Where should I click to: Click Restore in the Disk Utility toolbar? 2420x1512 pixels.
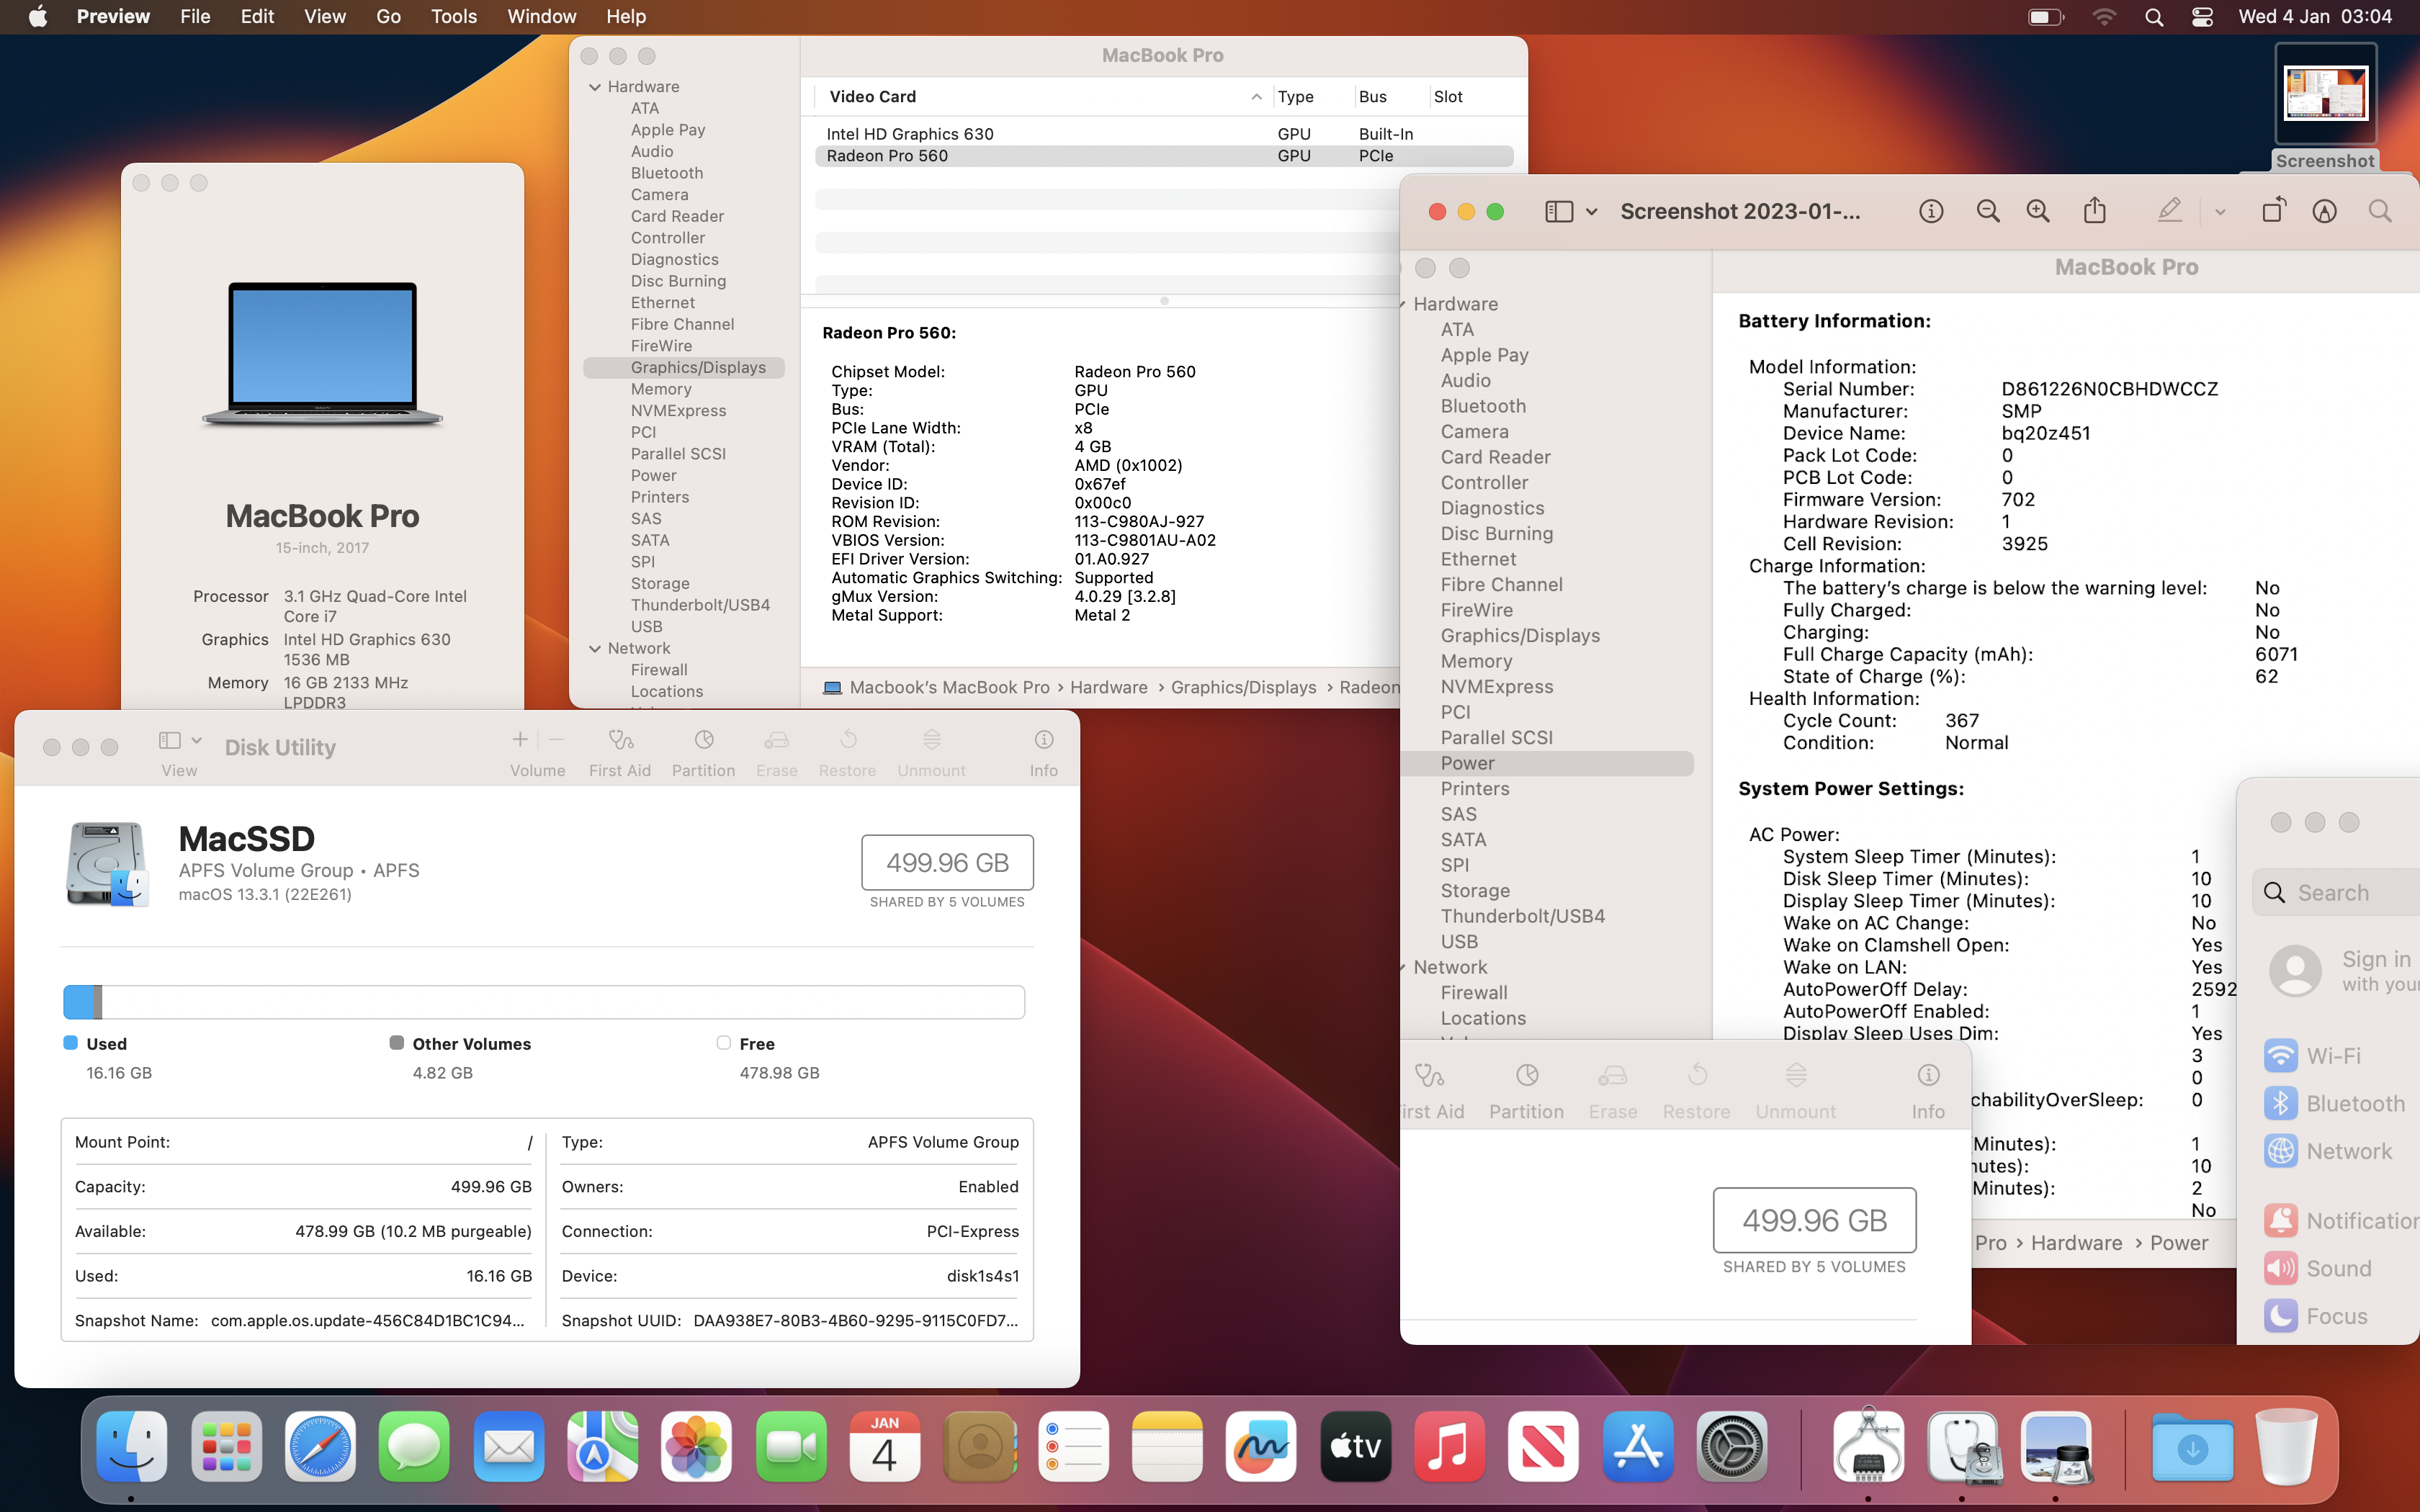pyautogui.click(x=847, y=752)
